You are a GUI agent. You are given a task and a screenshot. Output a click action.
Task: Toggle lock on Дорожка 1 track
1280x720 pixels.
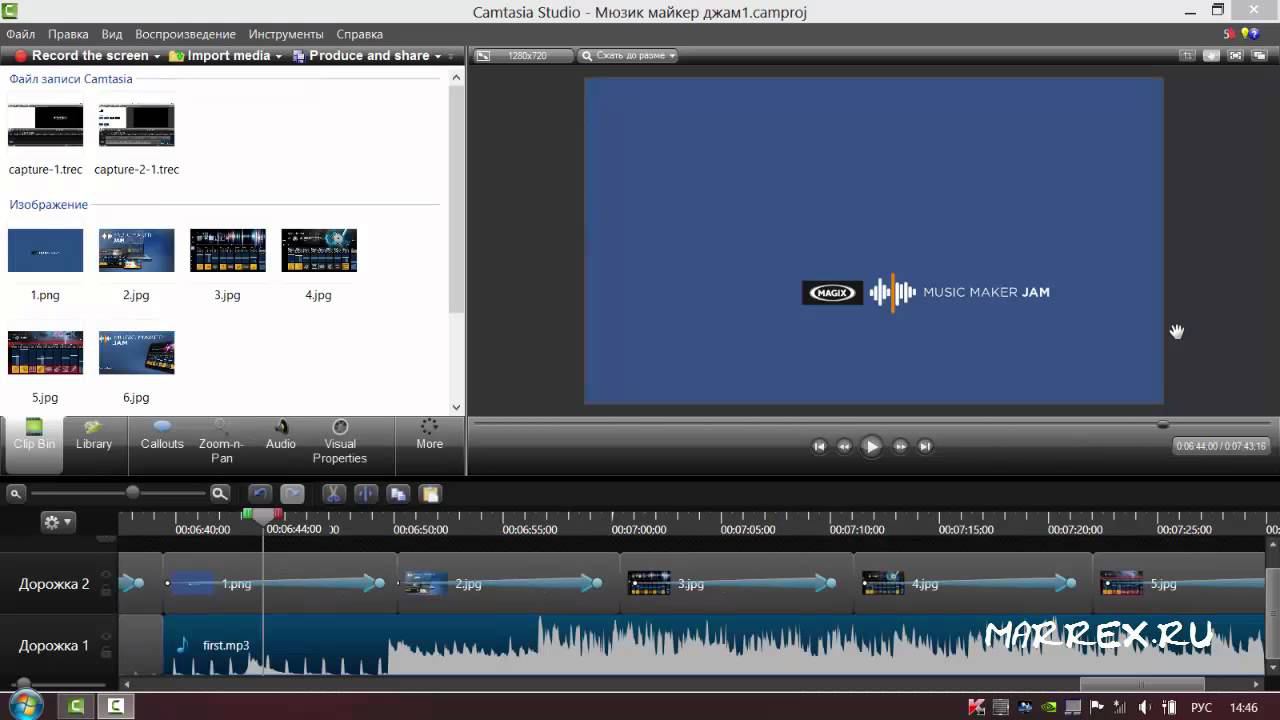106,652
